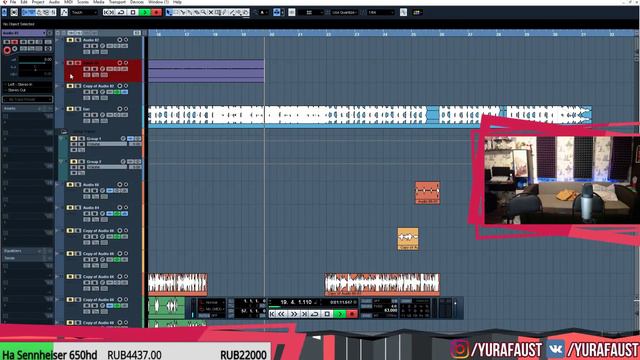Click Rewind in the floating transport panel

pyautogui.click(x=282, y=314)
